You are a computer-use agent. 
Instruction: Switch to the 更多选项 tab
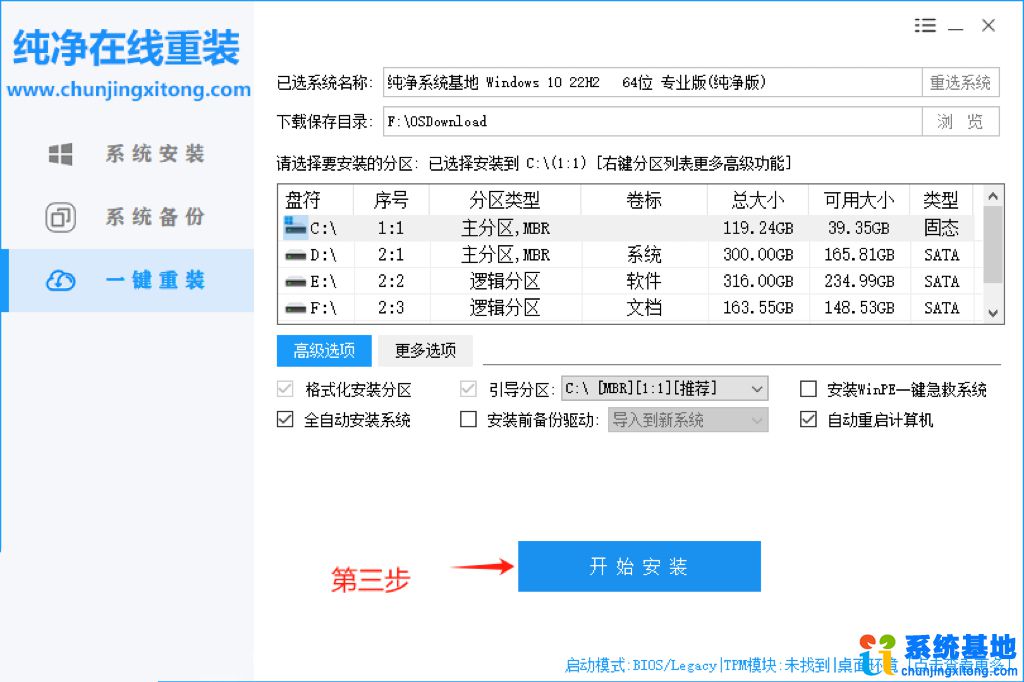point(425,351)
